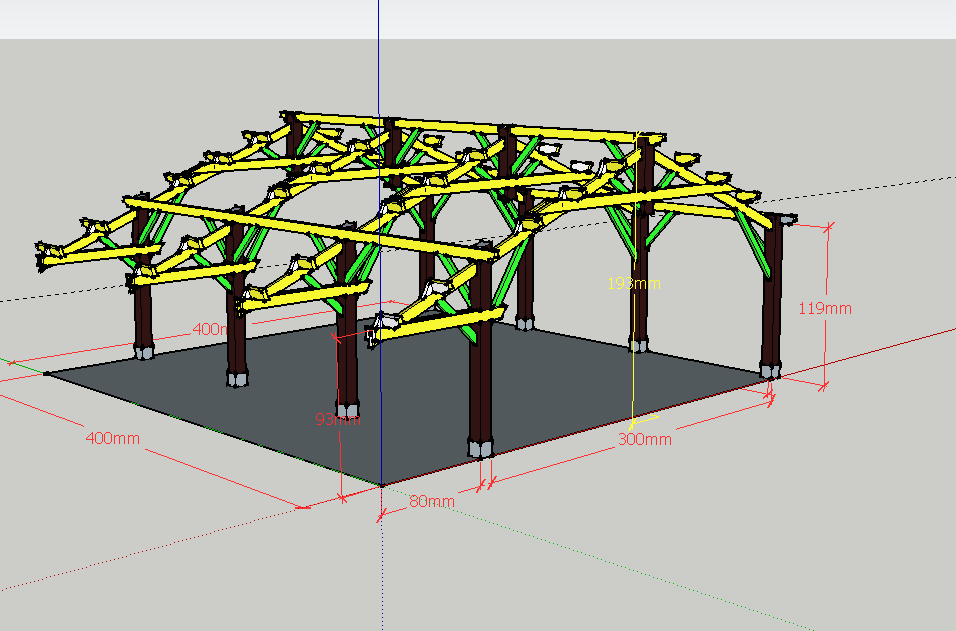Click the light blank strip at the top

click(x=600, y=18)
